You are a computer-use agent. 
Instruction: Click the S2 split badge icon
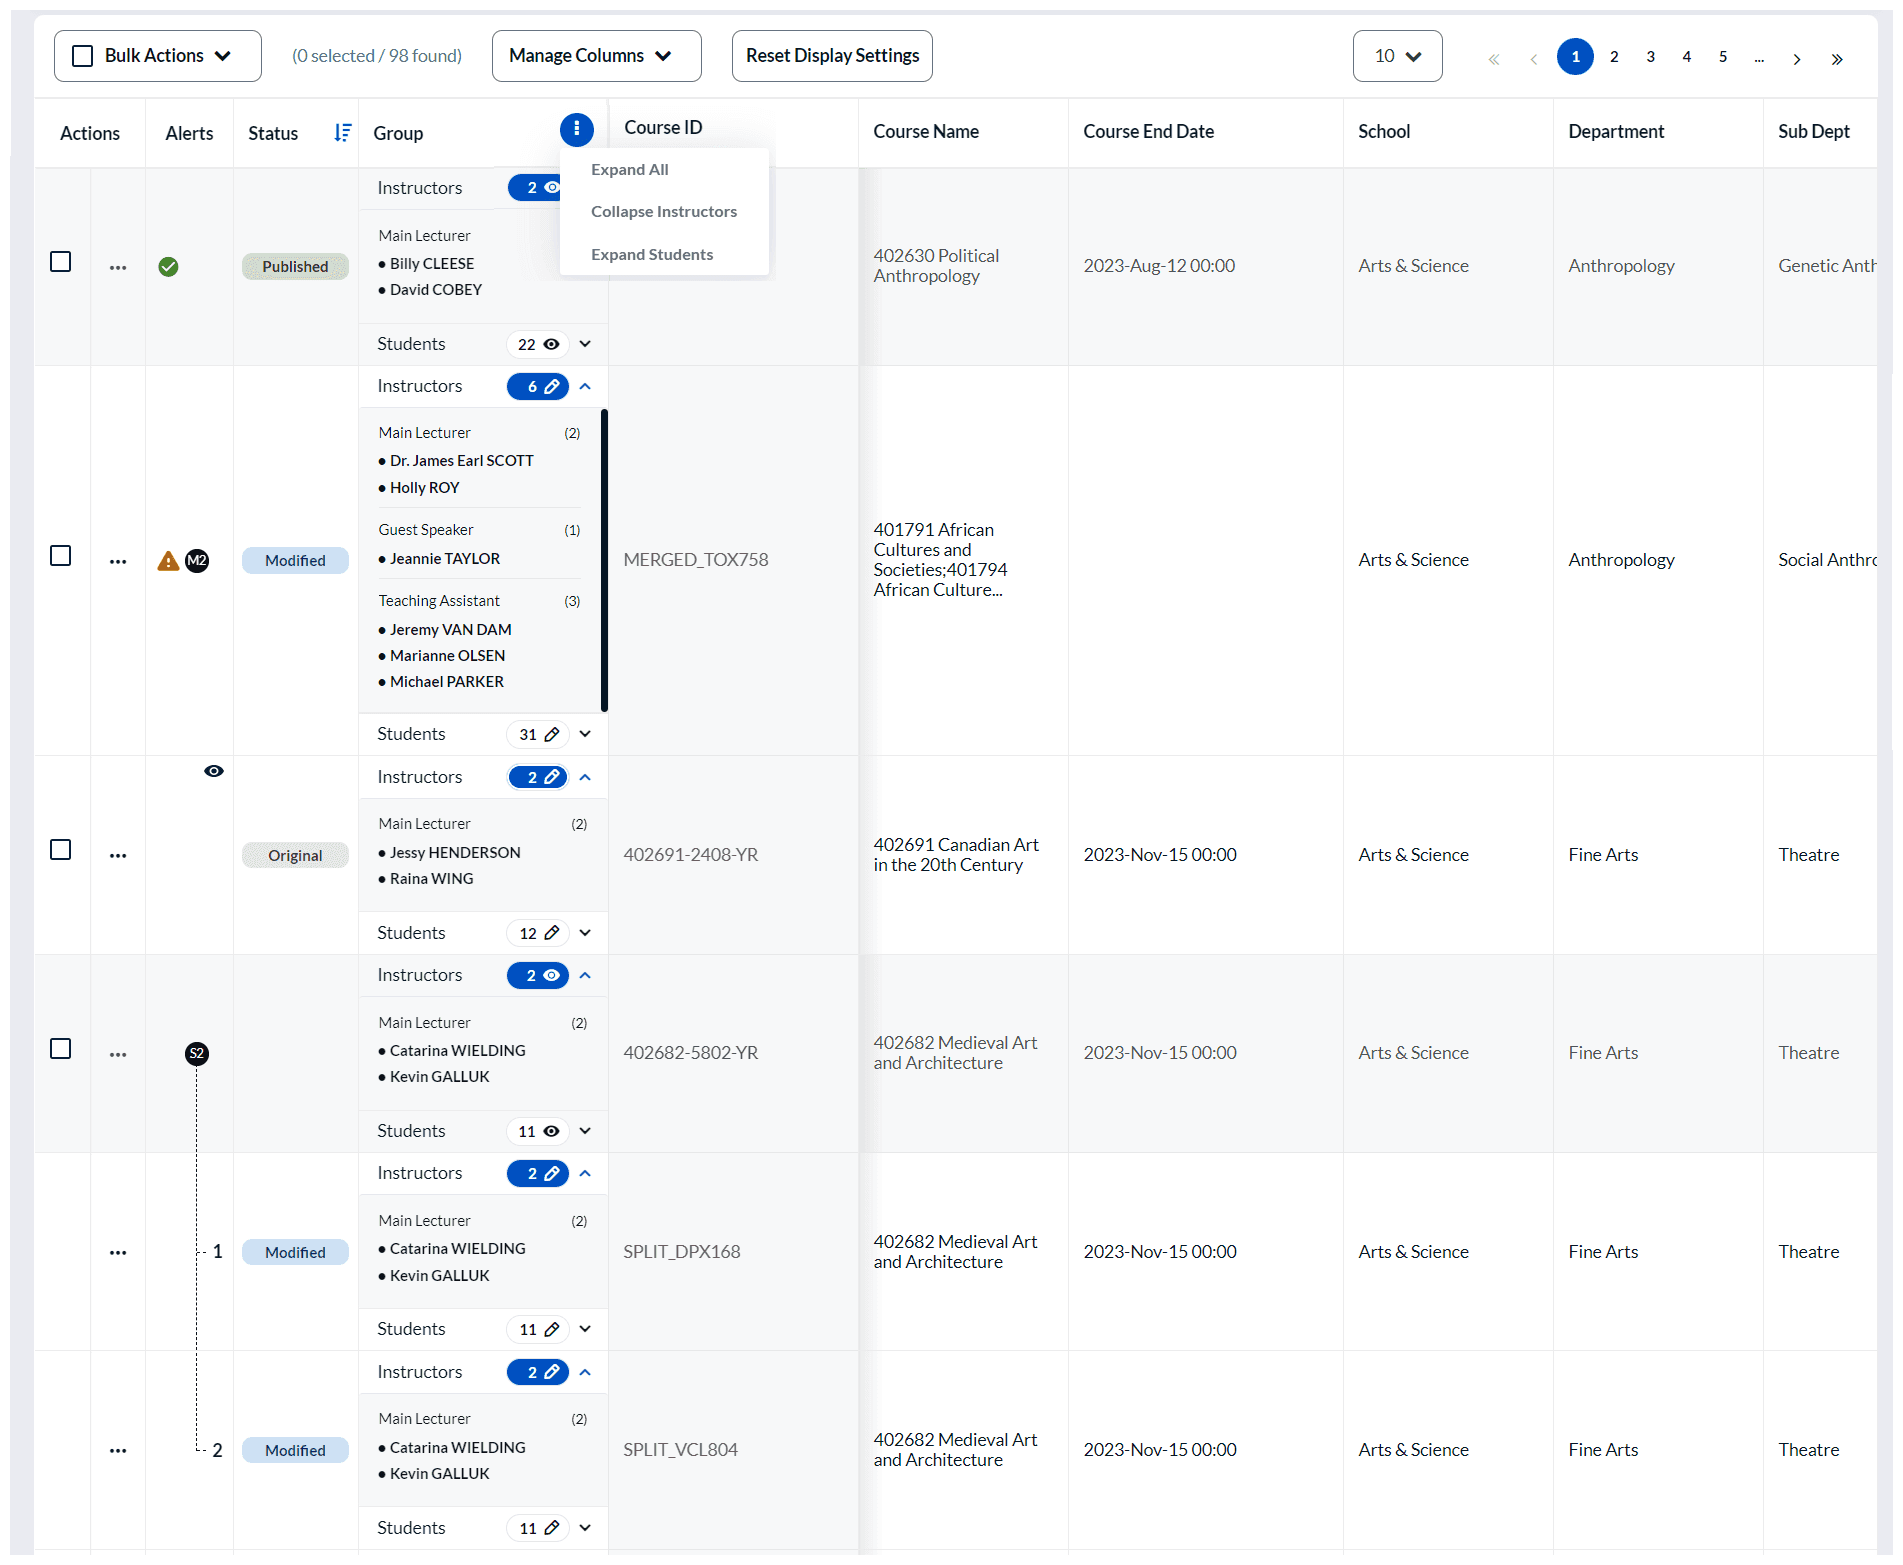(197, 1053)
